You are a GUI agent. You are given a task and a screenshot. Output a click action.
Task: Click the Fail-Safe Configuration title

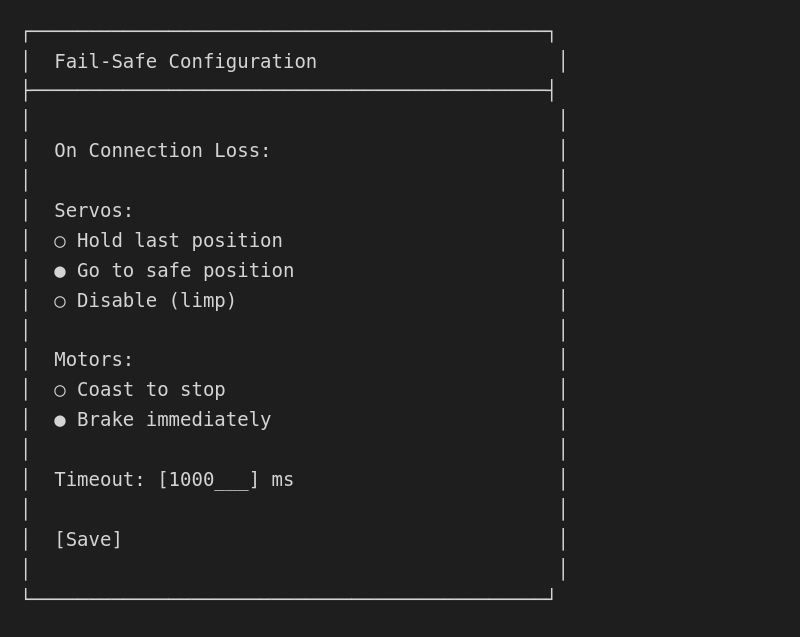(185, 61)
